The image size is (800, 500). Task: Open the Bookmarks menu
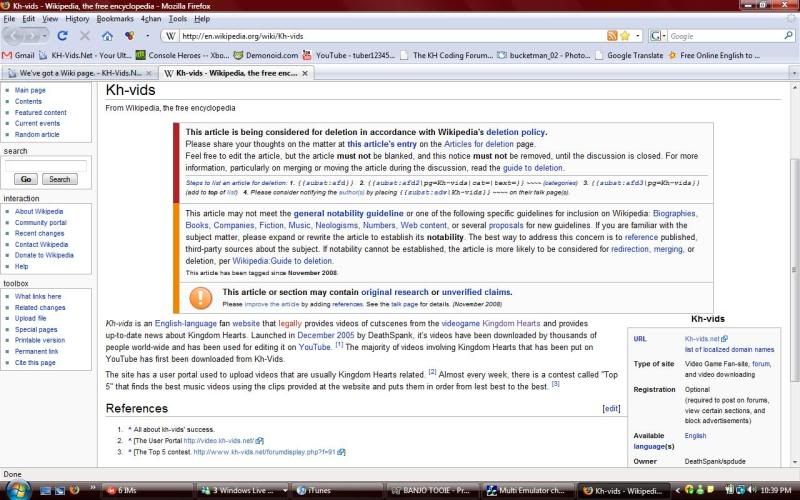[x=115, y=19]
